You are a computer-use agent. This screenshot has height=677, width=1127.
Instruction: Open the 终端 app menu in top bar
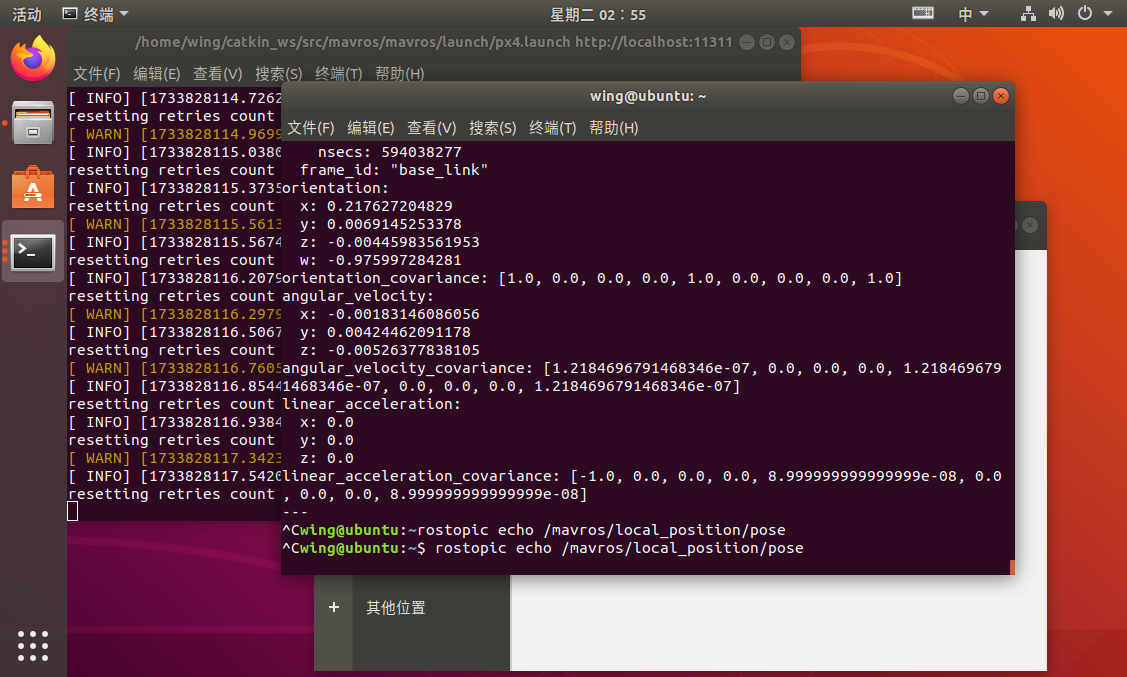point(96,14)
